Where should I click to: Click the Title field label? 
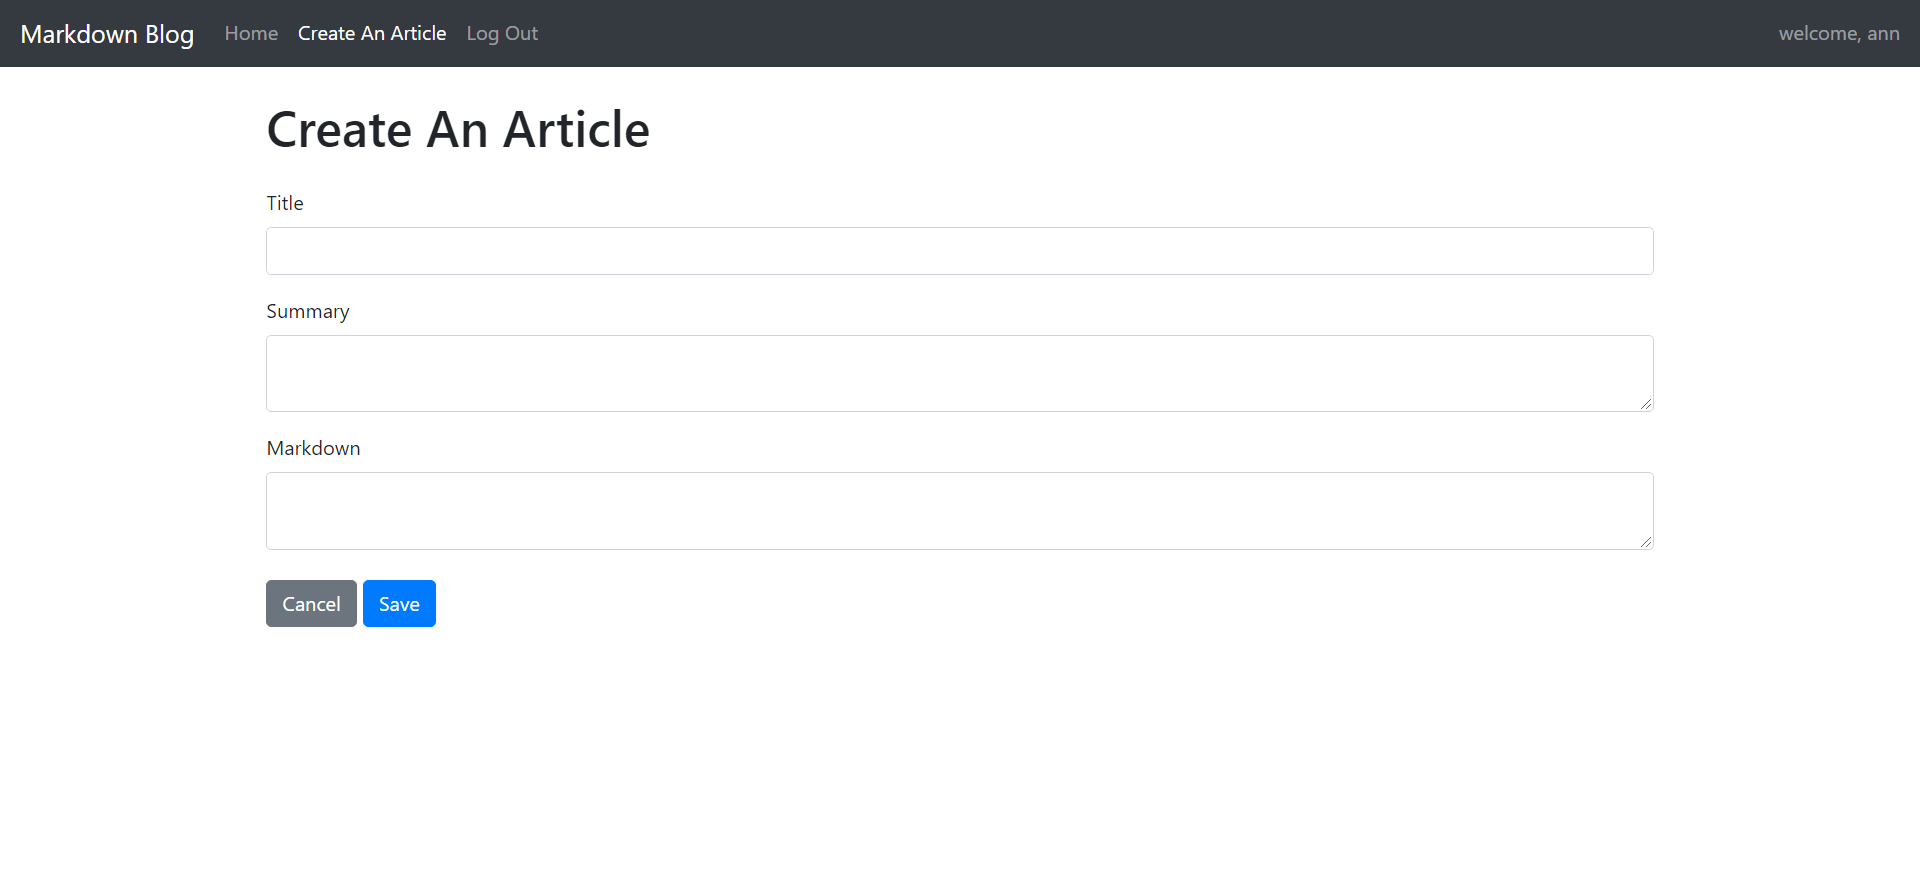(284, 203)
